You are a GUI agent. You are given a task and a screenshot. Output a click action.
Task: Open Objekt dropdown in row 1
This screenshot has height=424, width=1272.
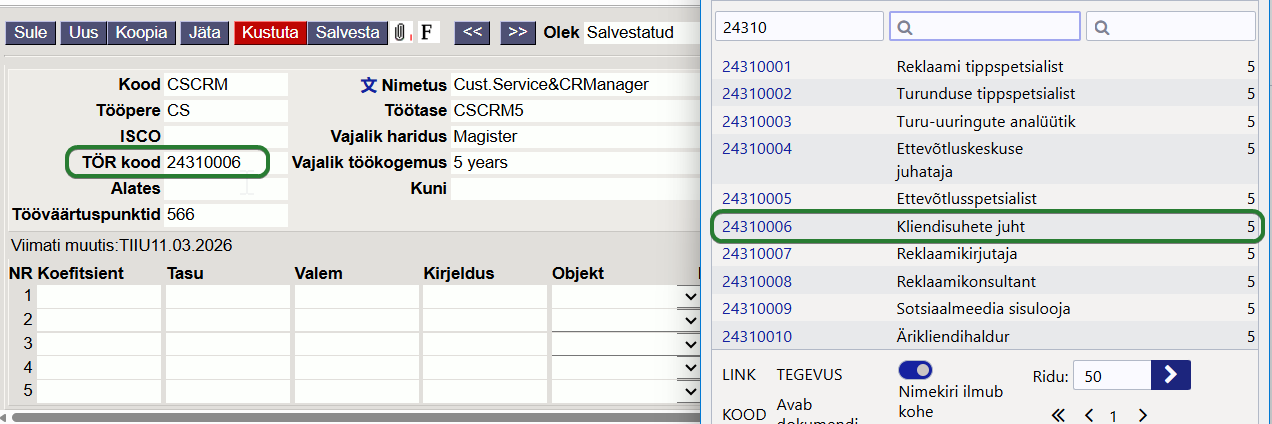[x=688, y=297]
